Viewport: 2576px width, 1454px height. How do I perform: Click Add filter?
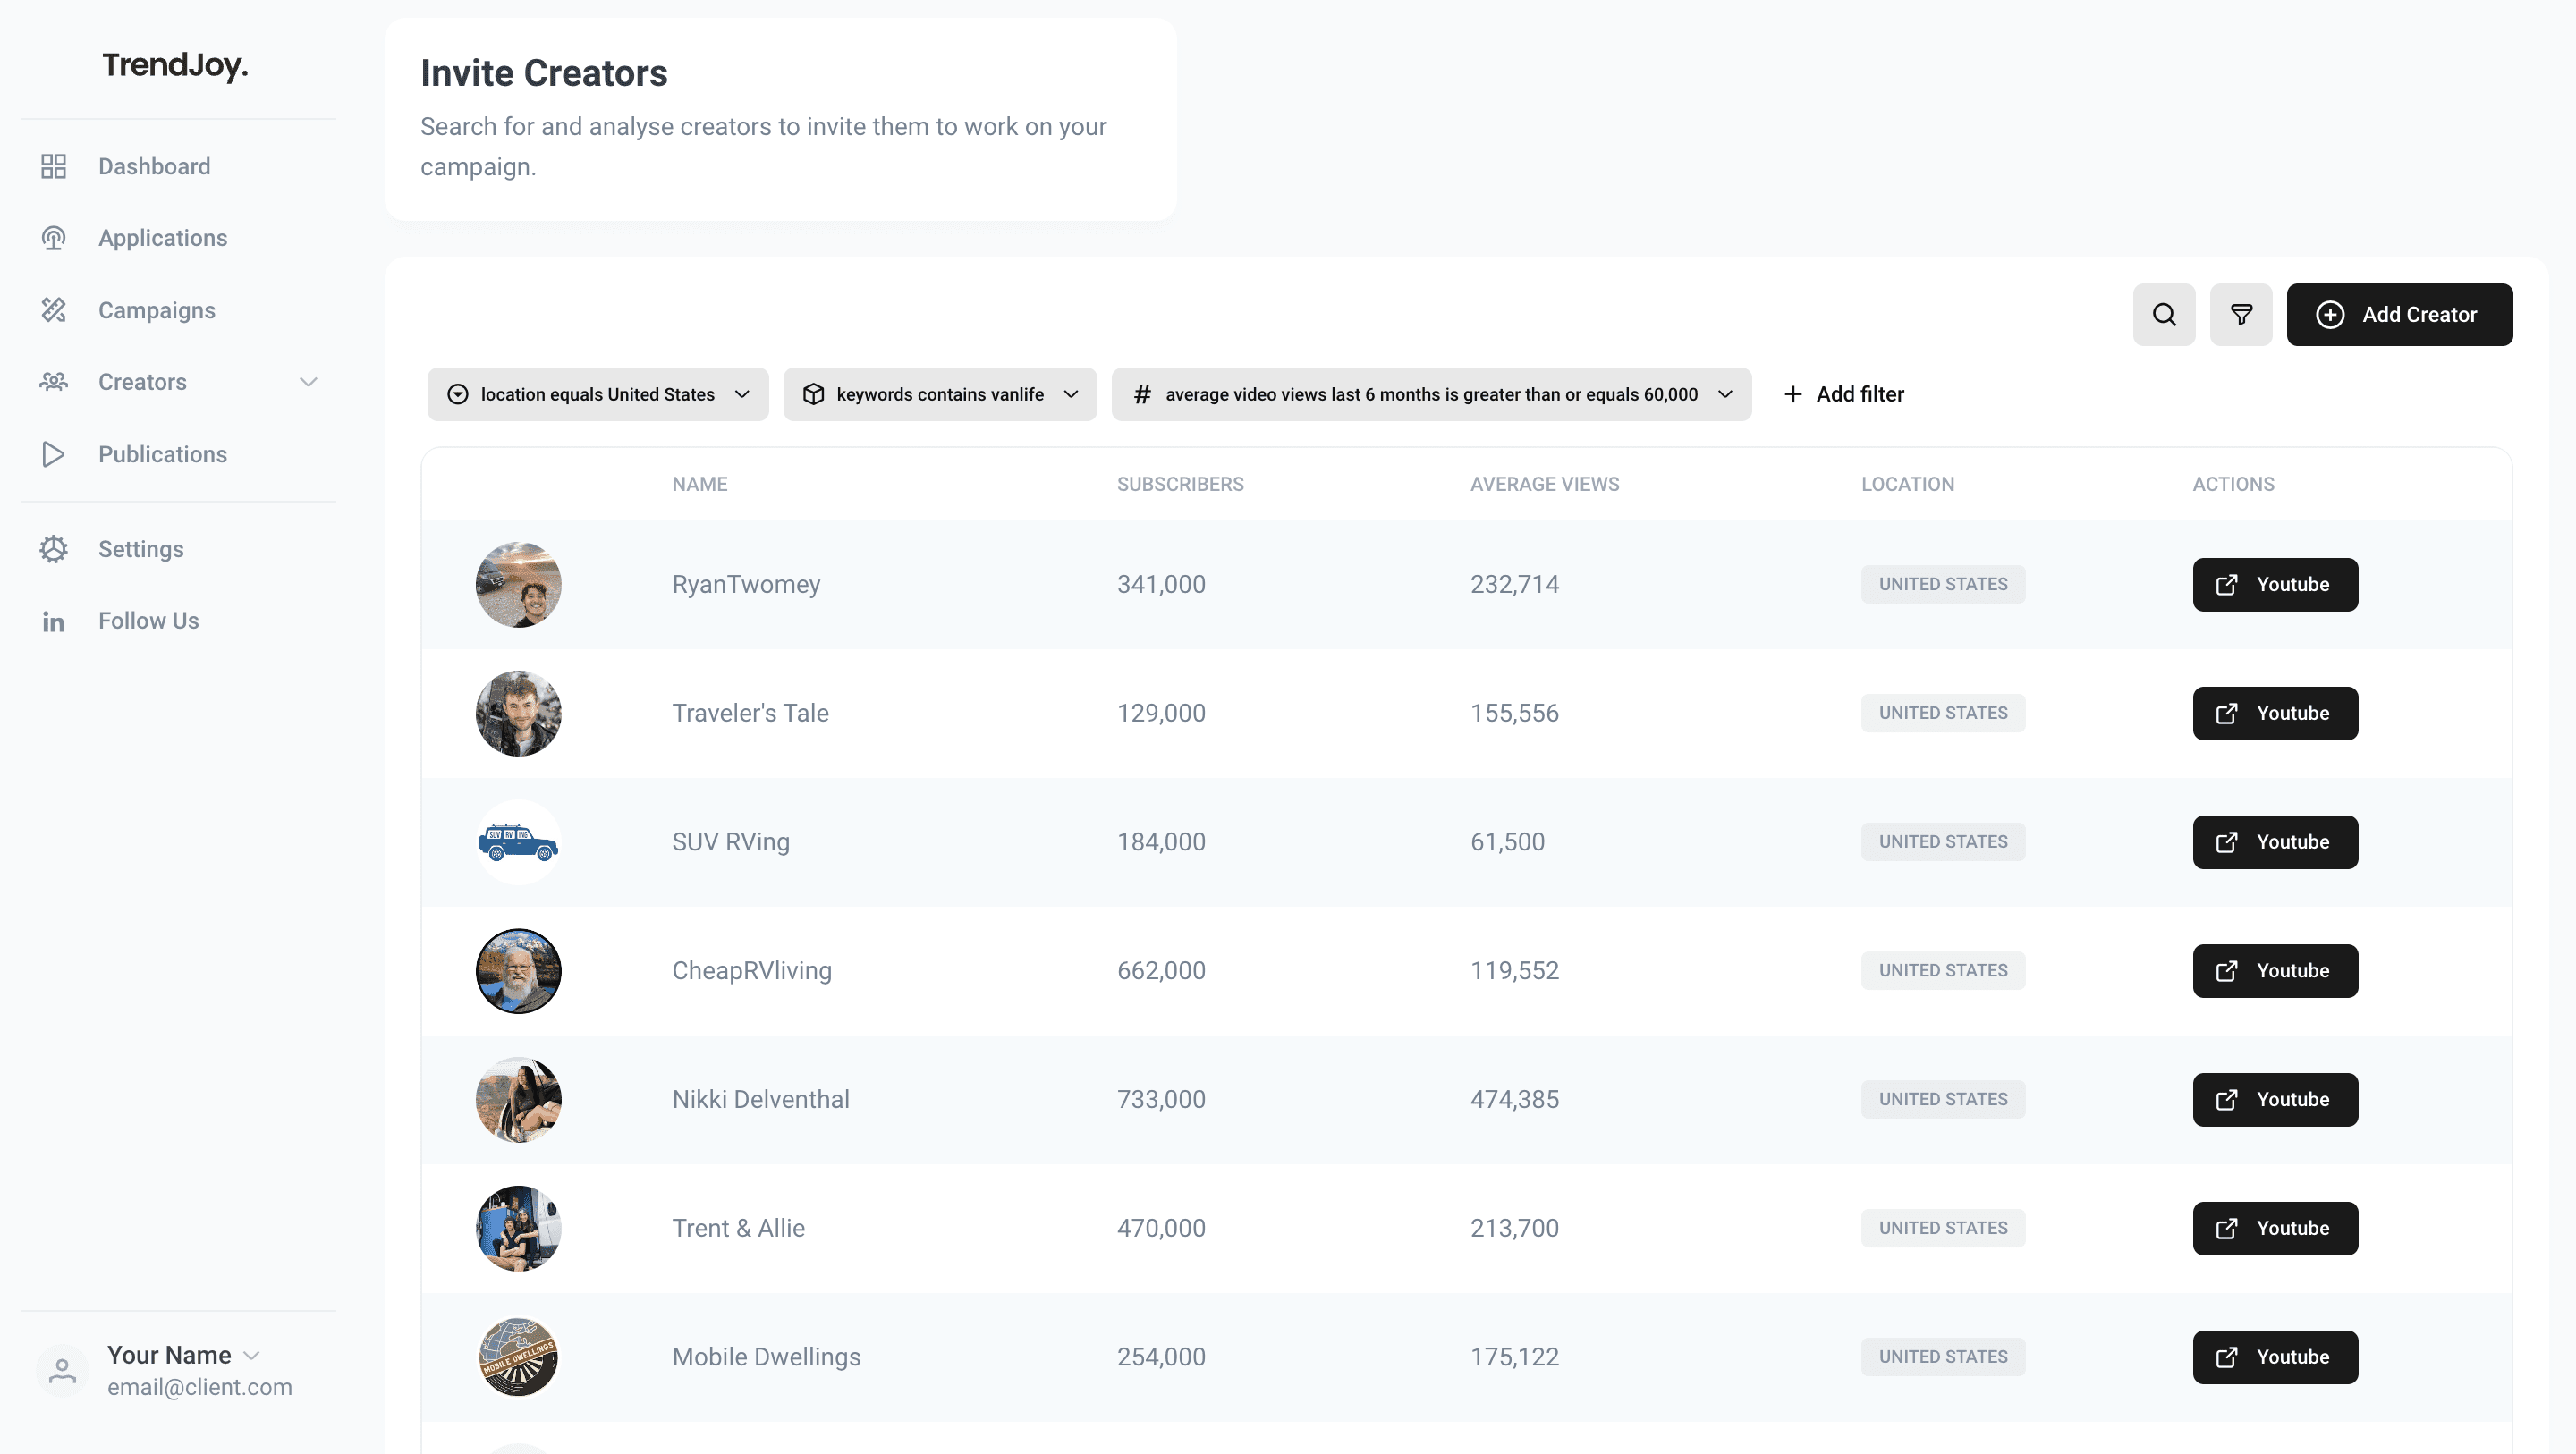click(x=1844, y=394)
